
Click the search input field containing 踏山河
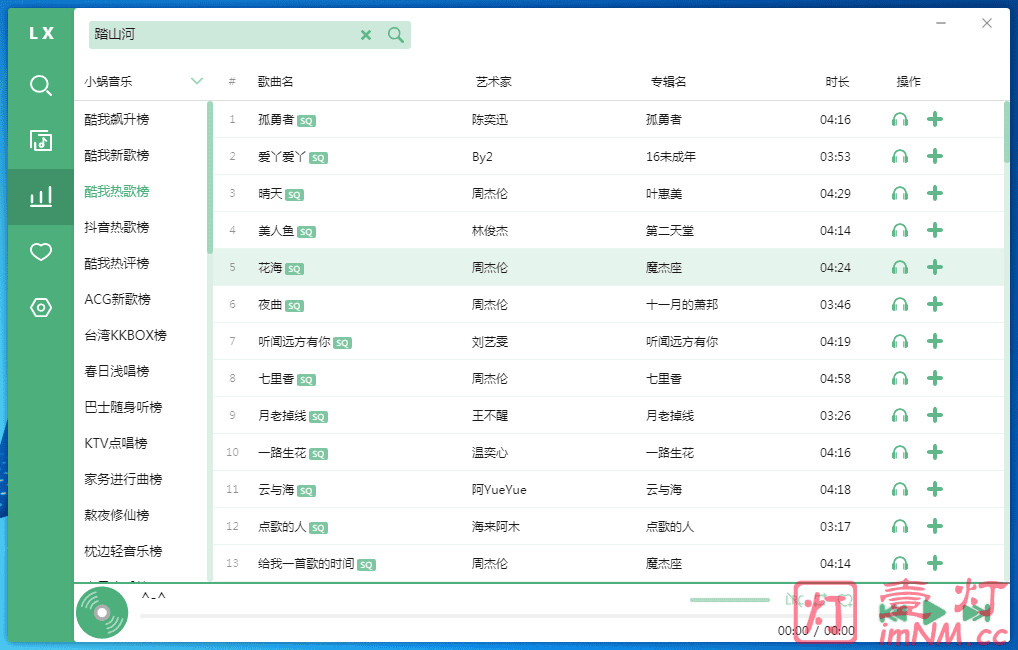(x=220, y=35)
